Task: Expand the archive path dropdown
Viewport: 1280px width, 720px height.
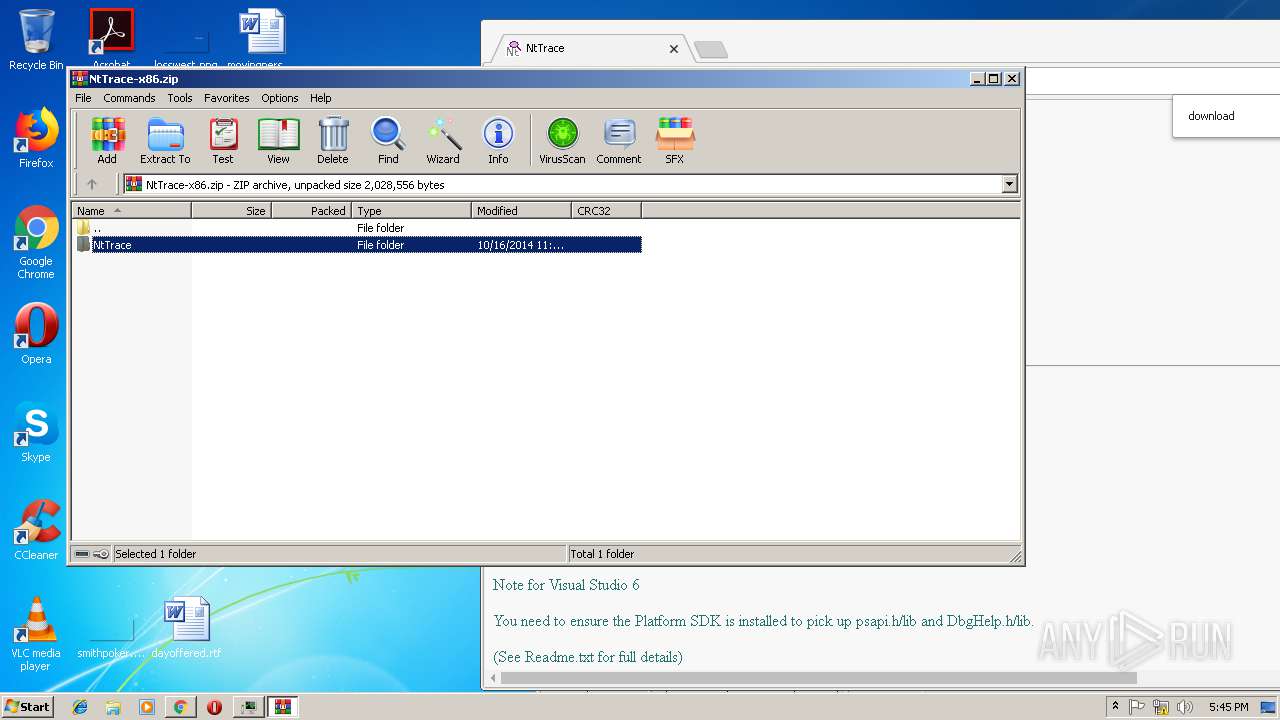Action: (1009, 184)
